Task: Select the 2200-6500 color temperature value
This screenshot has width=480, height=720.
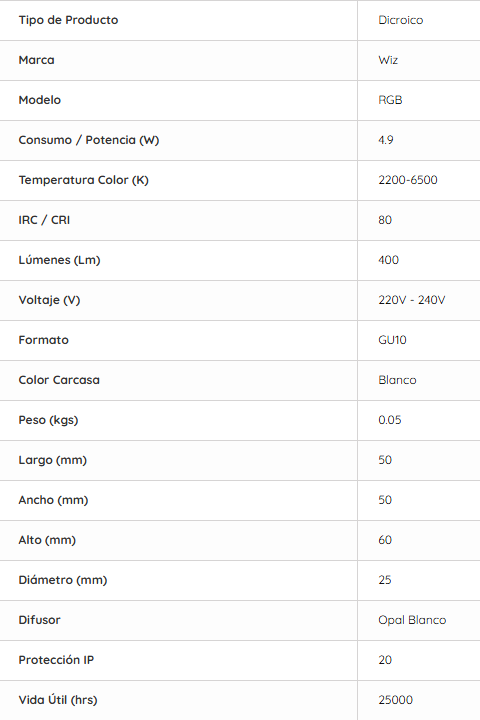Action: pyautogui.click(x=408, y=180)
